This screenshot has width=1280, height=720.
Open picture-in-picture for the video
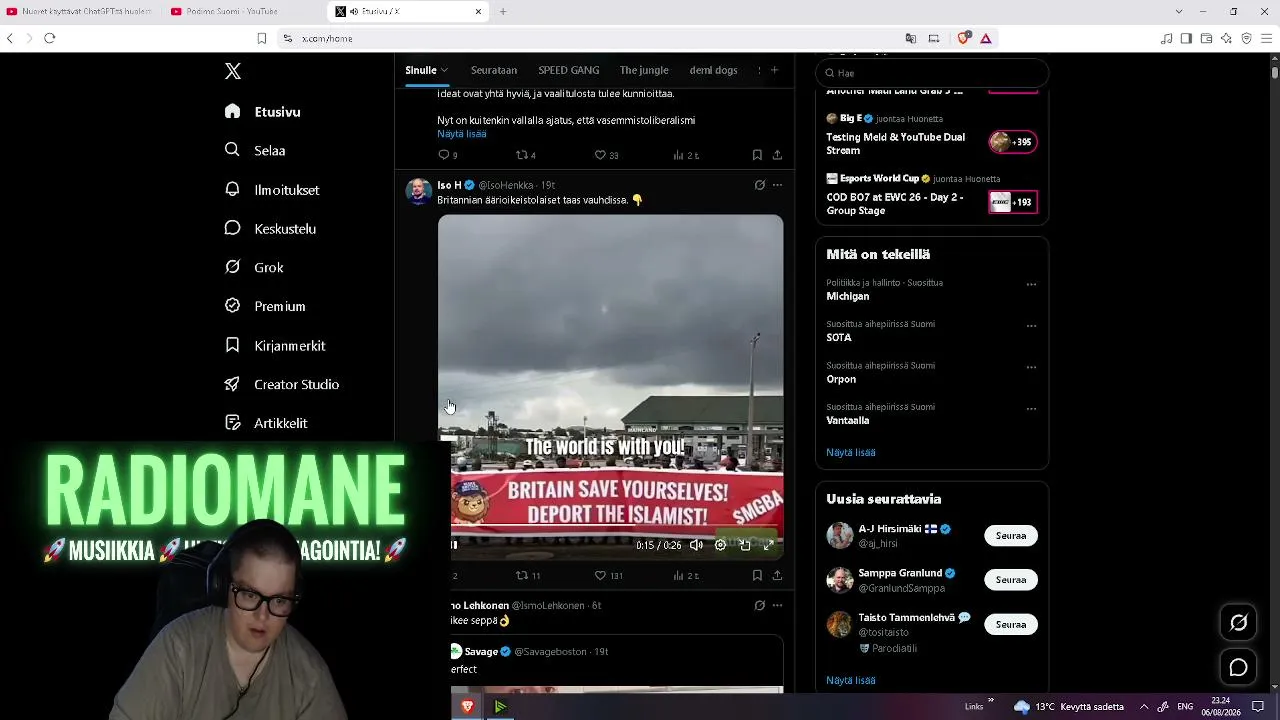[745, 545]
